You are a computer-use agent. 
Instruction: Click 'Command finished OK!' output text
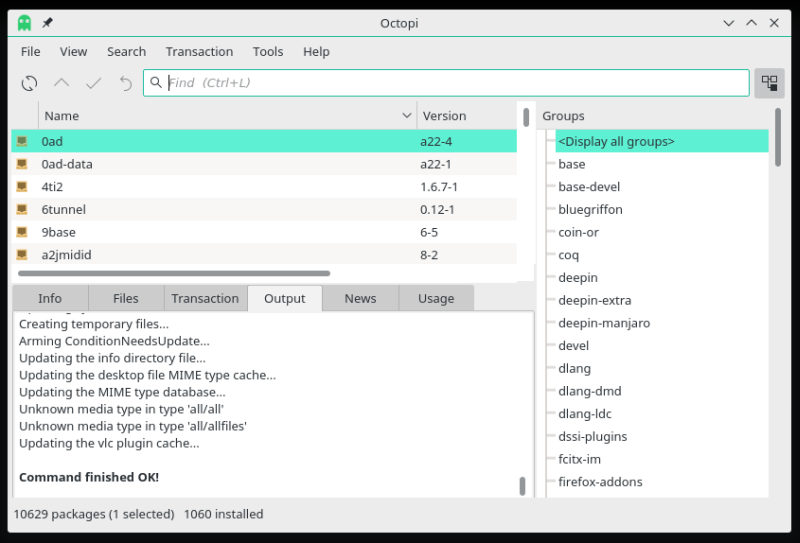pos(89,477)
